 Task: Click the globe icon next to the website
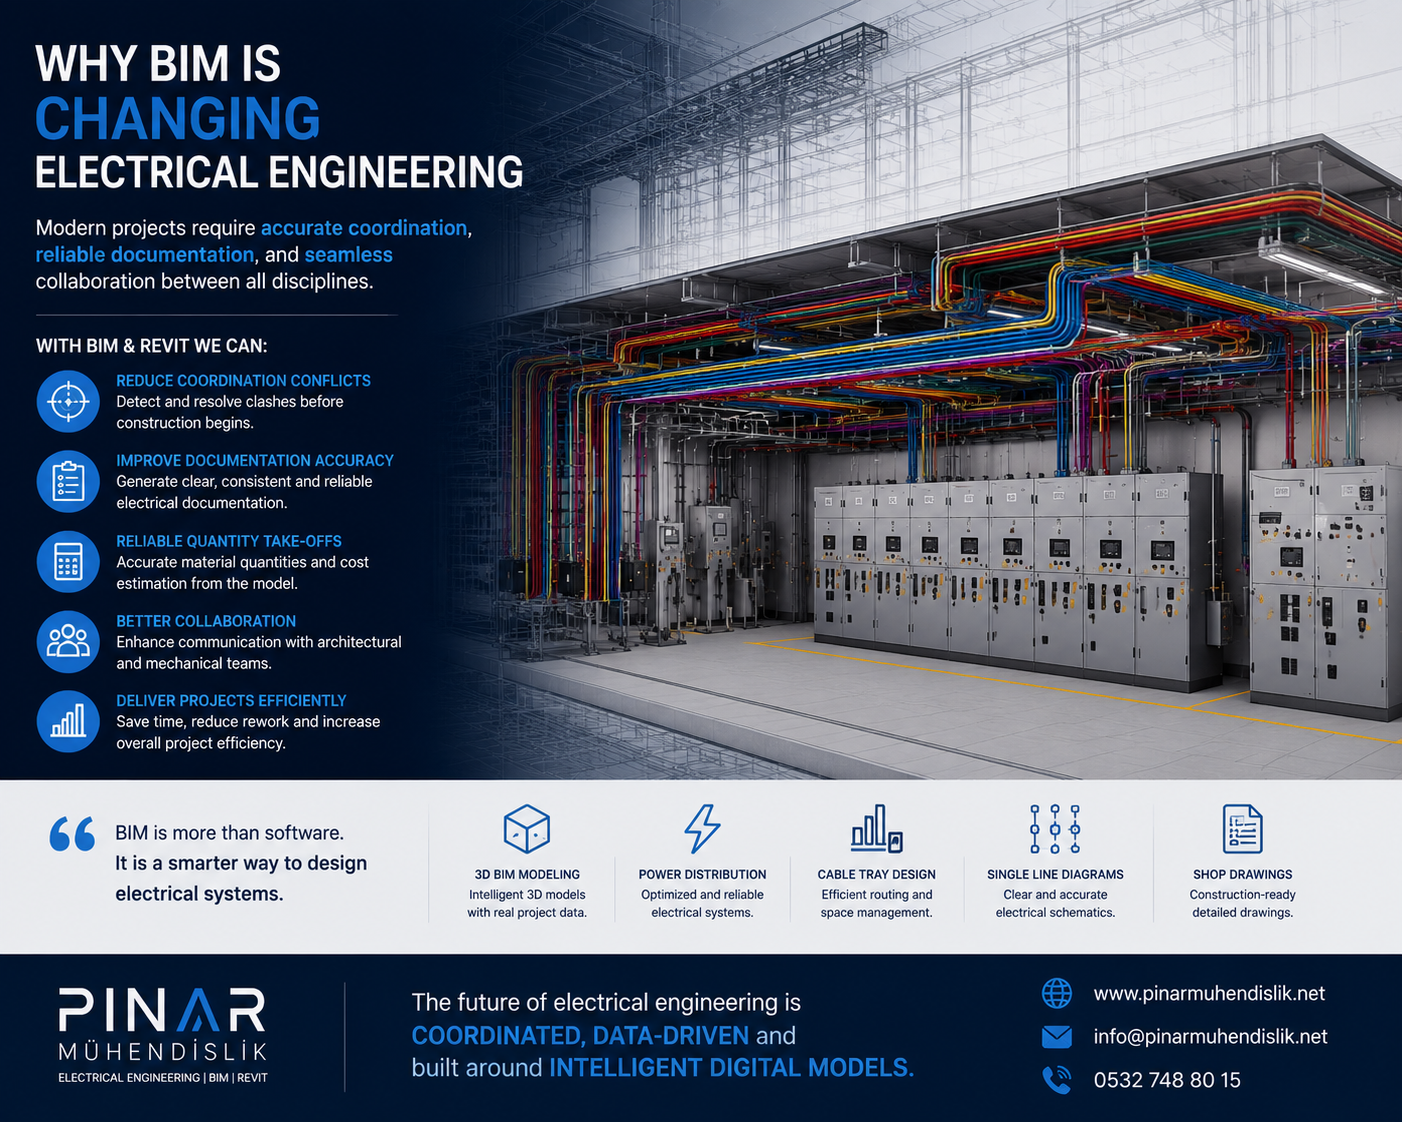click(1057, 993)
